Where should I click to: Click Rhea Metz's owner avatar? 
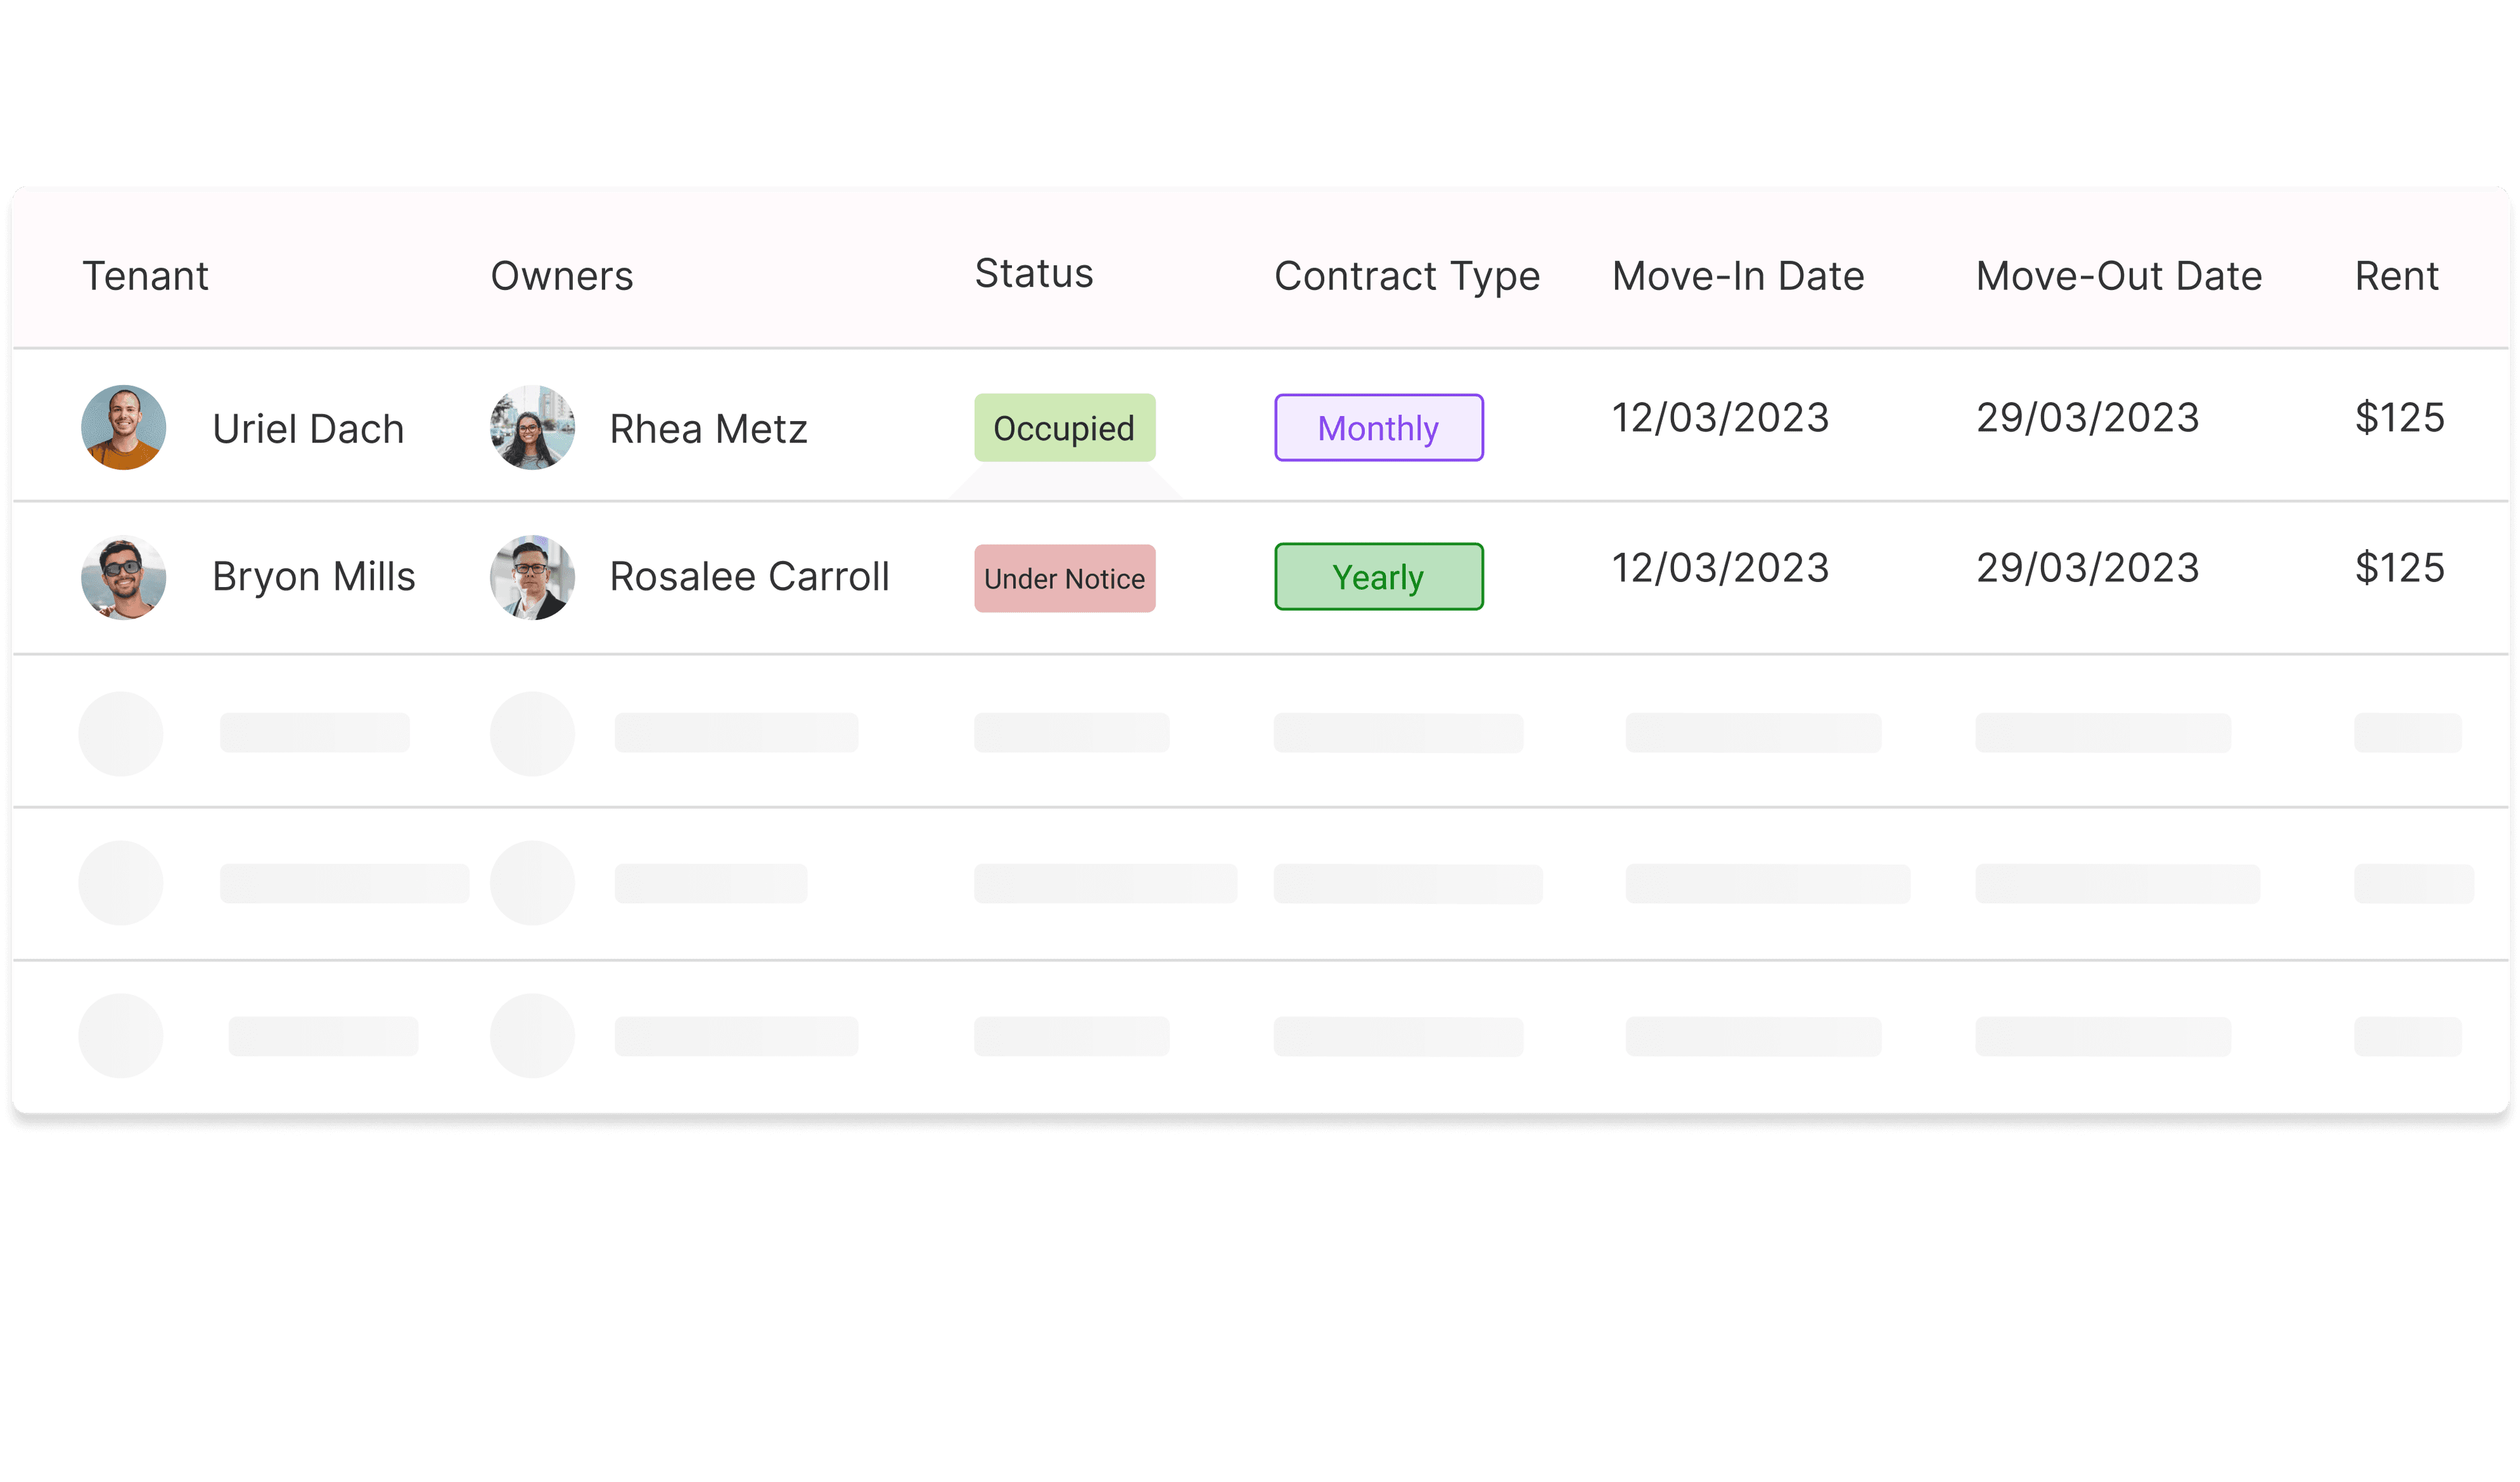tap(532, 428)
